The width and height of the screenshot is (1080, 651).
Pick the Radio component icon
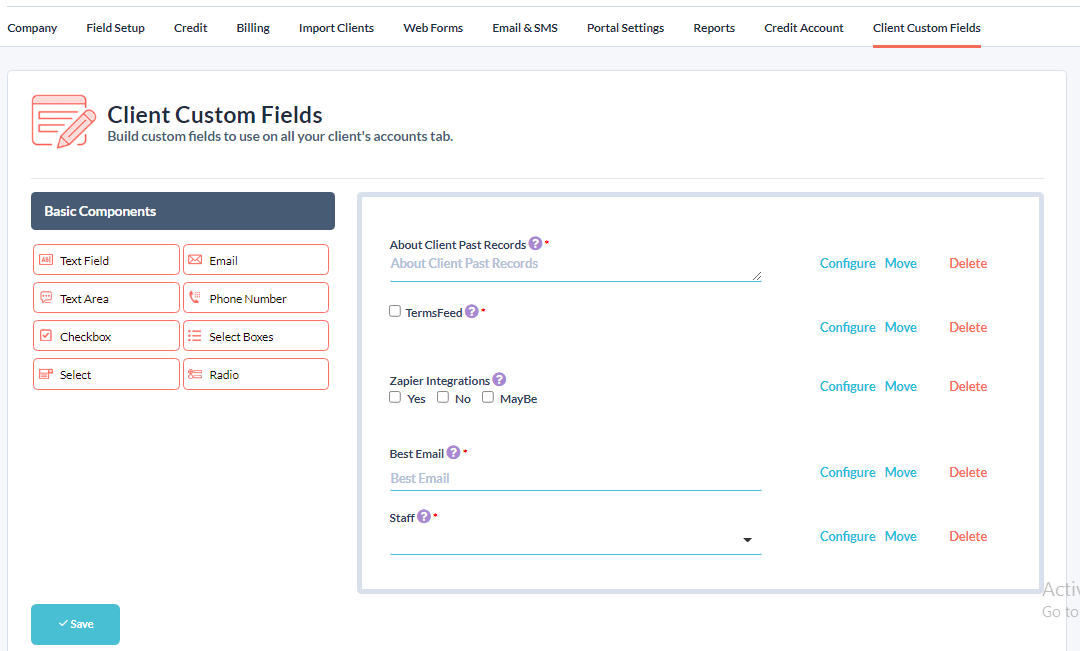tap(195, 374)
